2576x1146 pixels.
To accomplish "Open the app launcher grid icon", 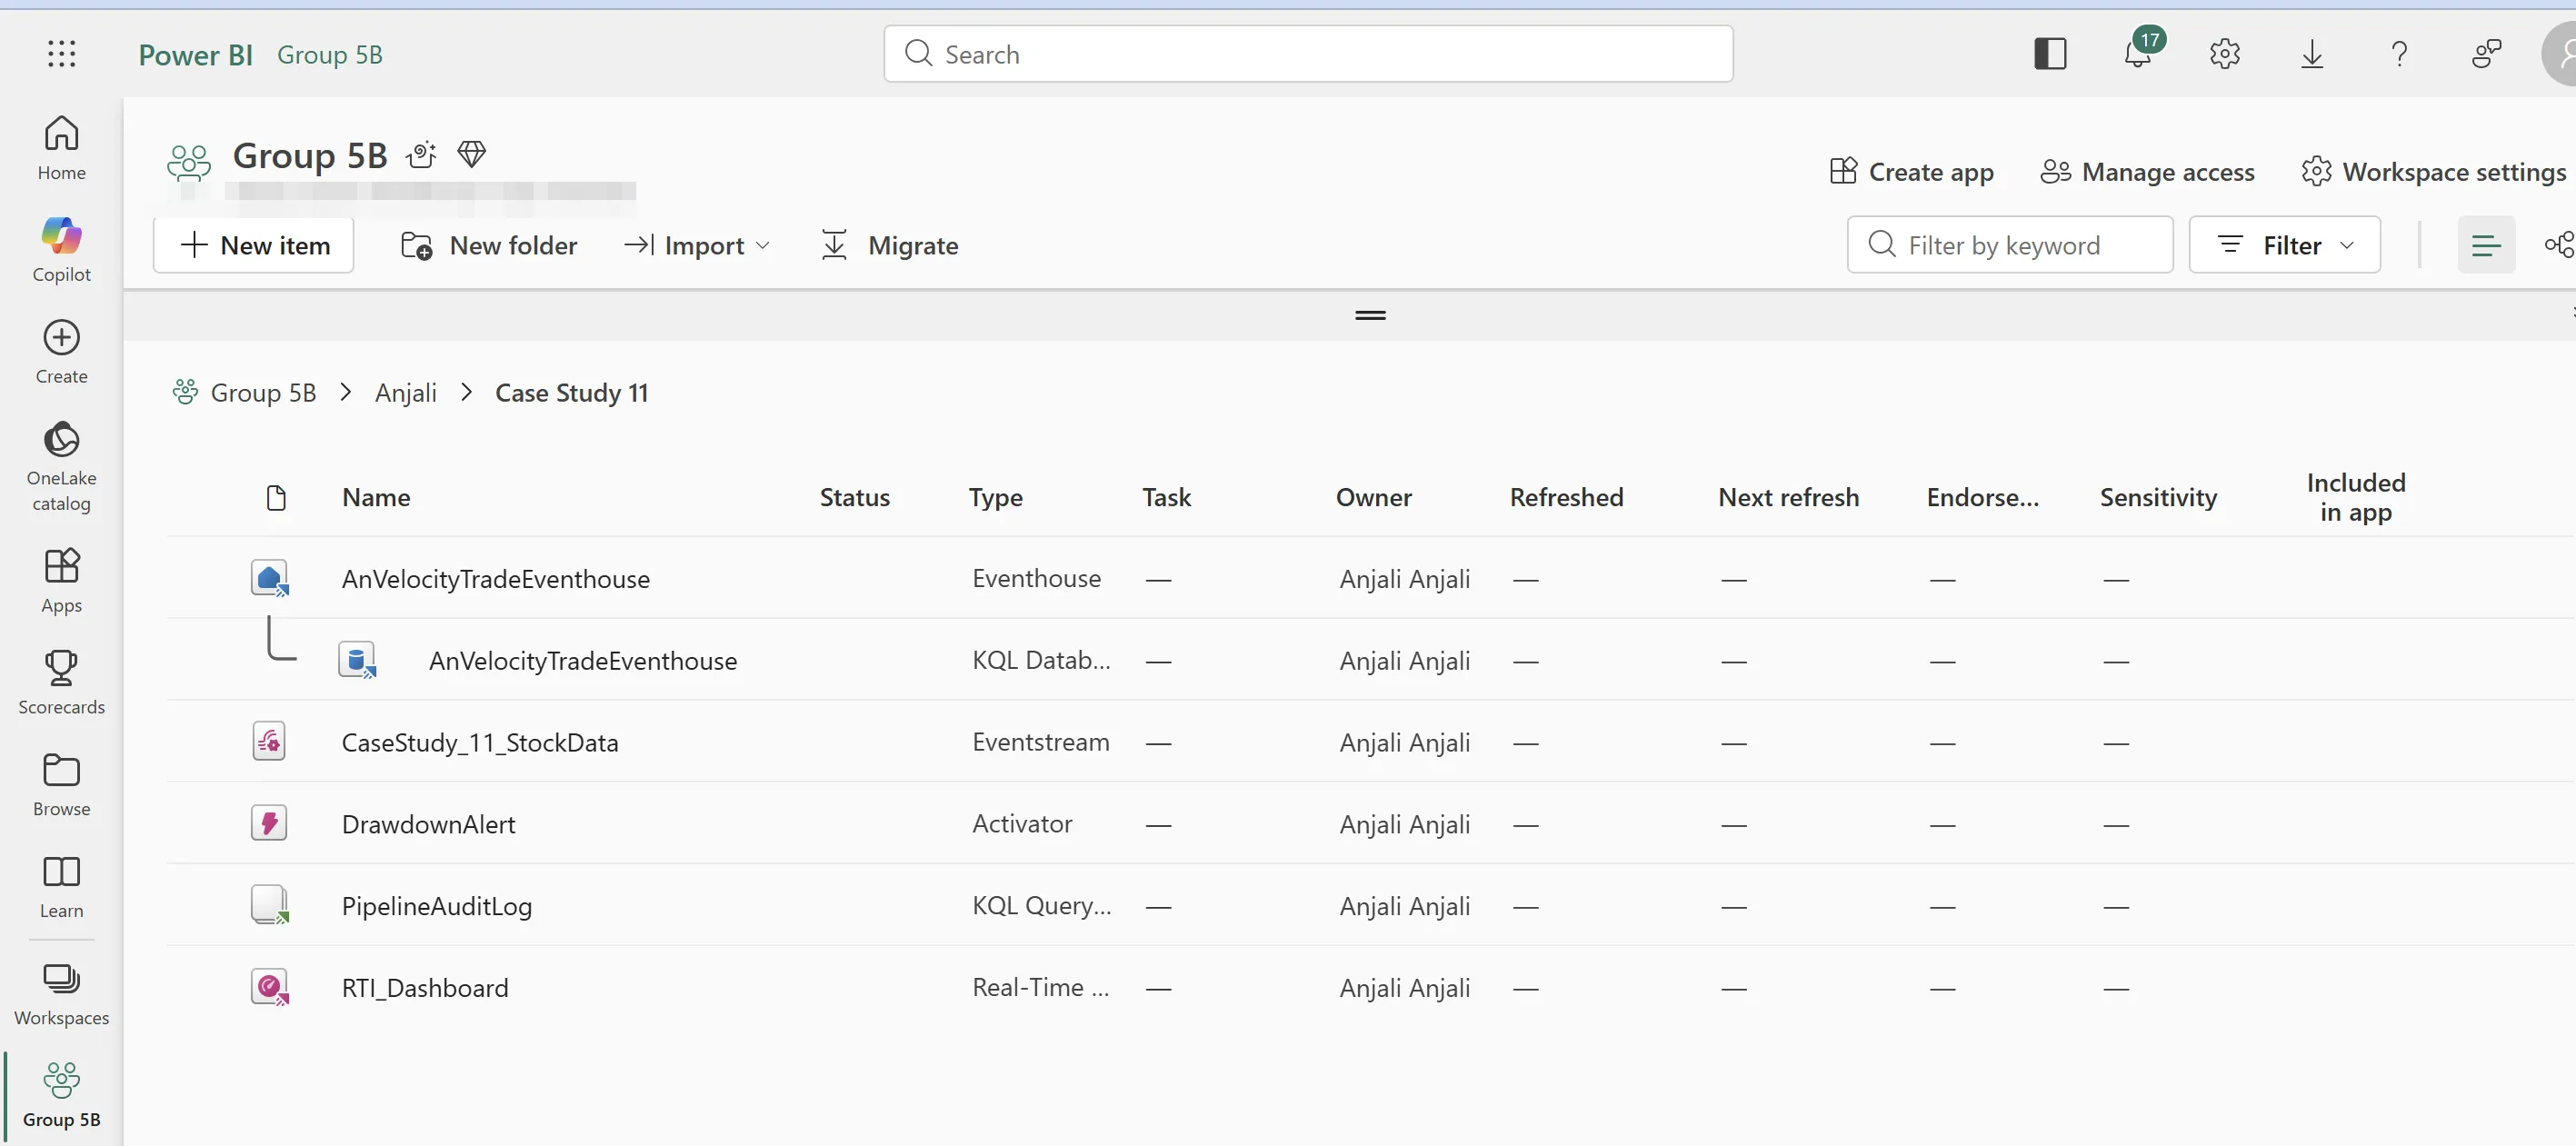I will [x=62, y=54].
